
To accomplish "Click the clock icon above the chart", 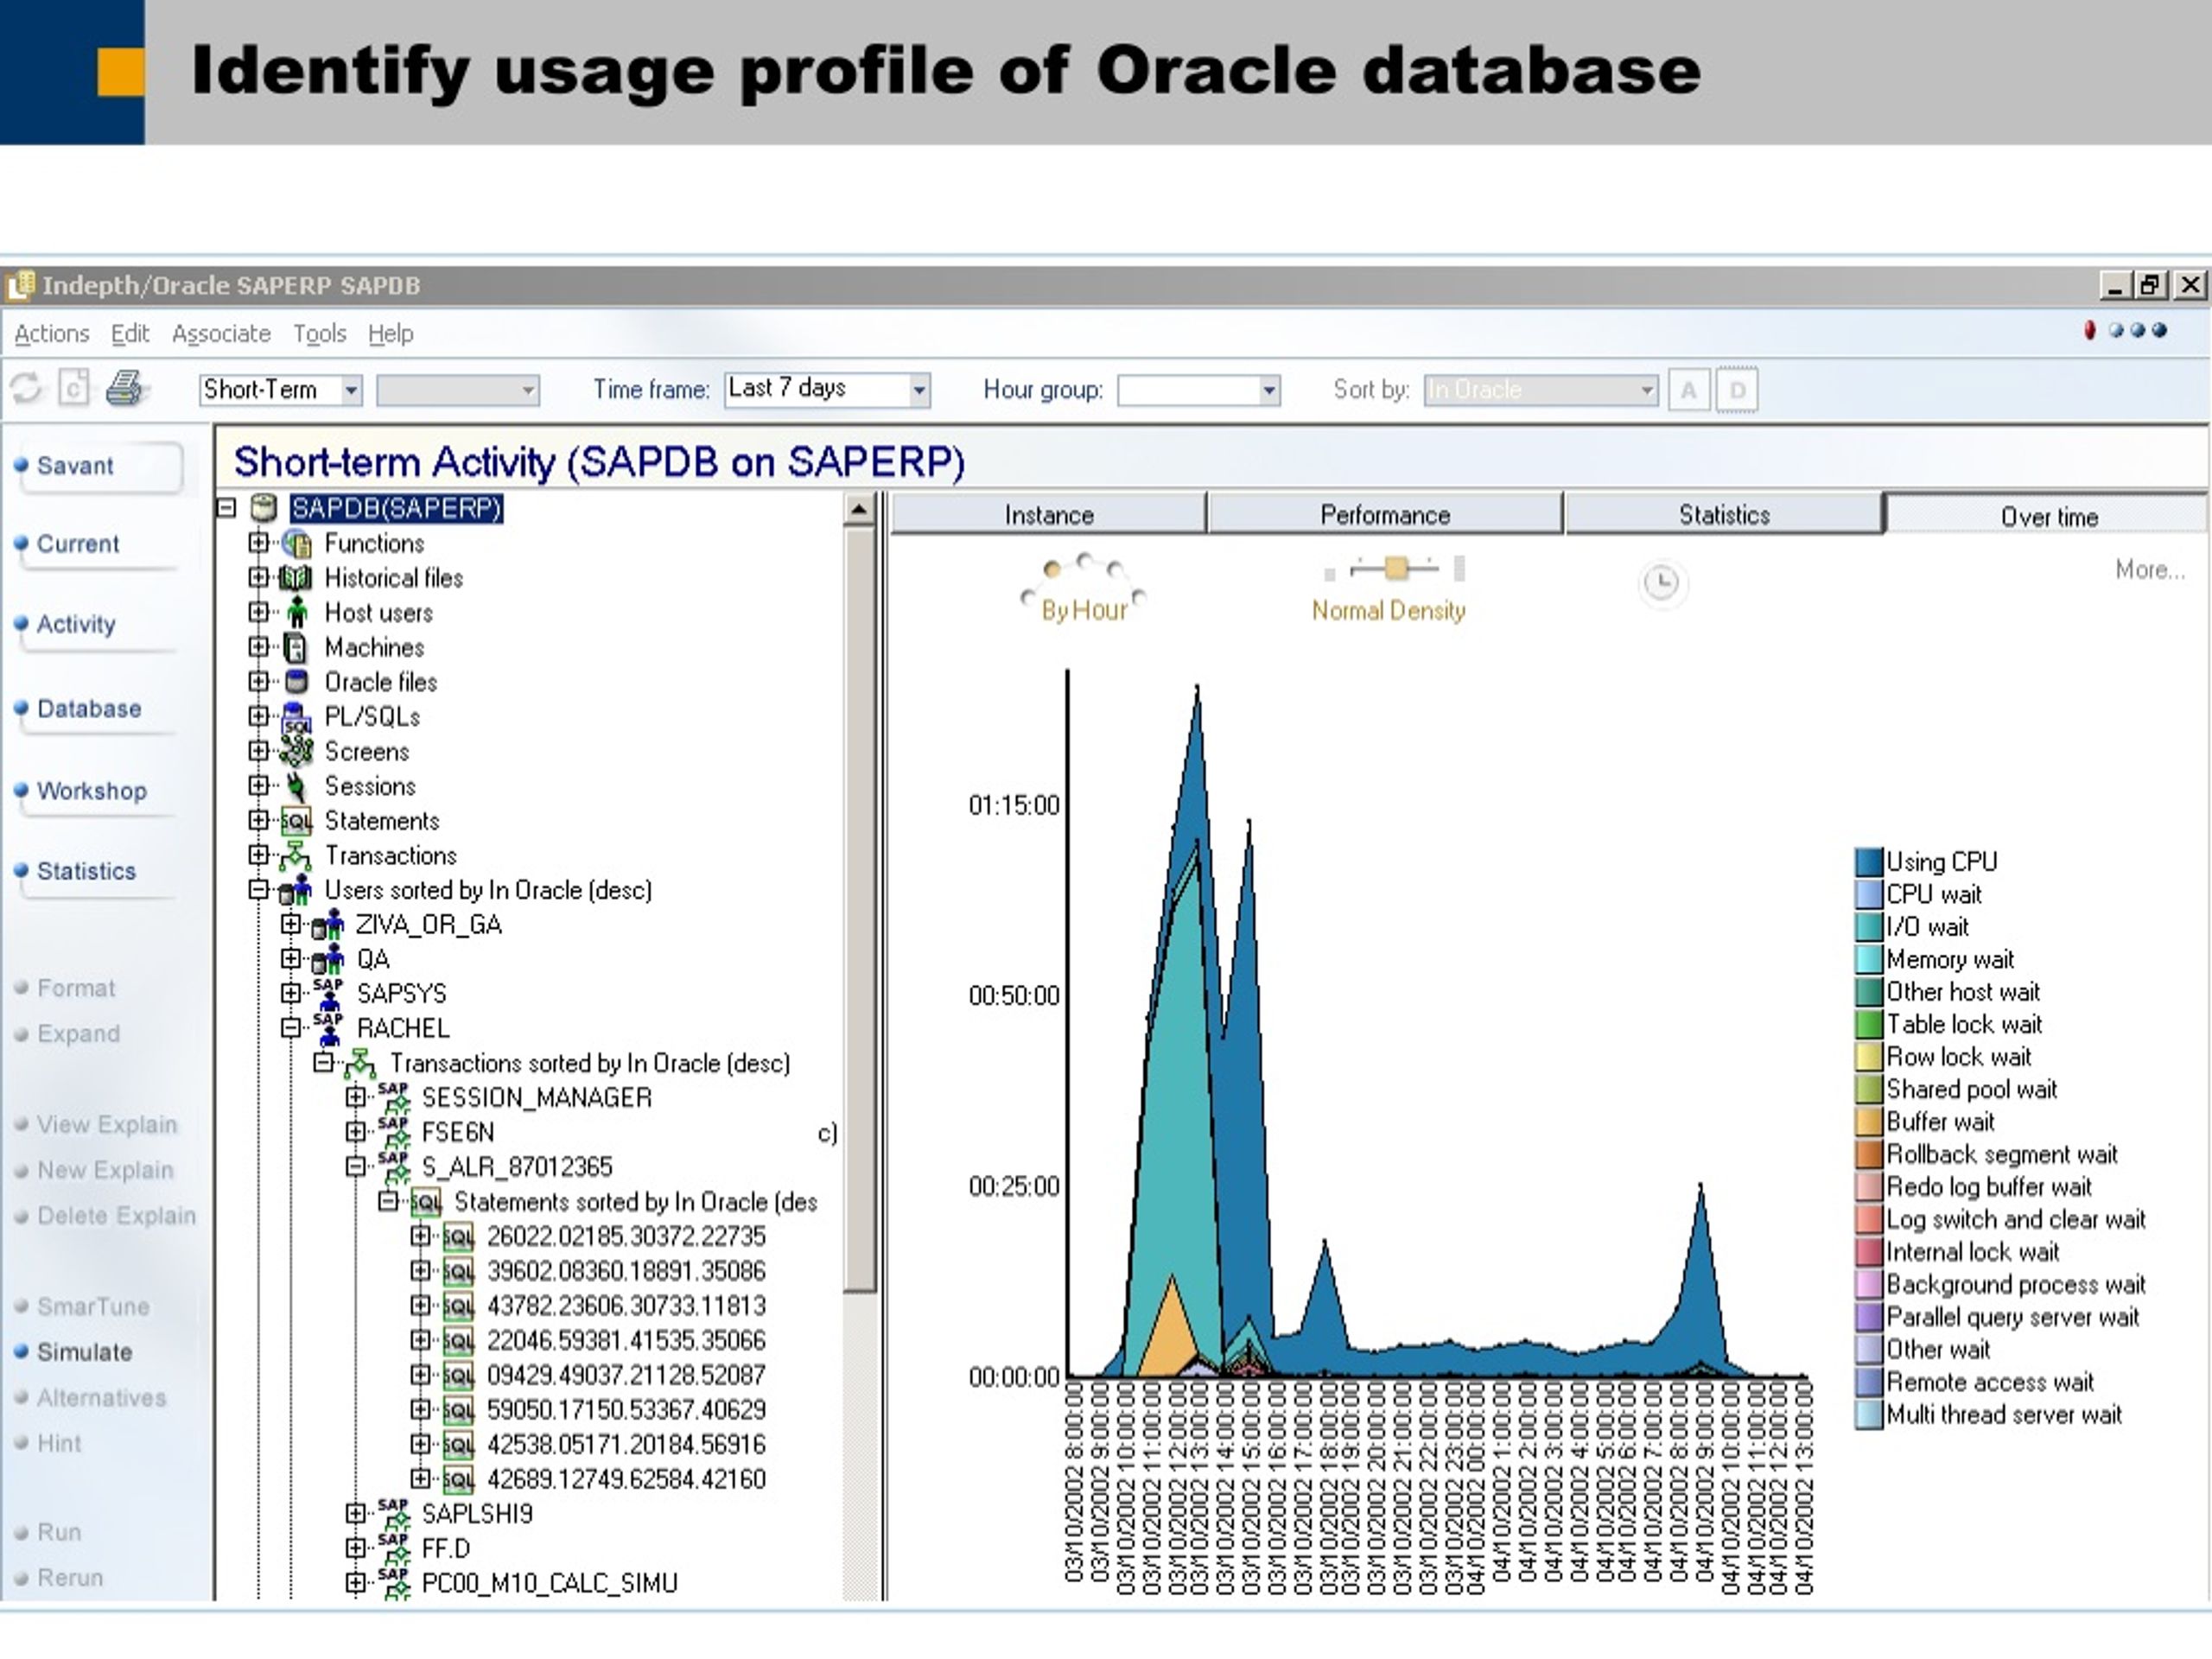I will click(1662, 583).
